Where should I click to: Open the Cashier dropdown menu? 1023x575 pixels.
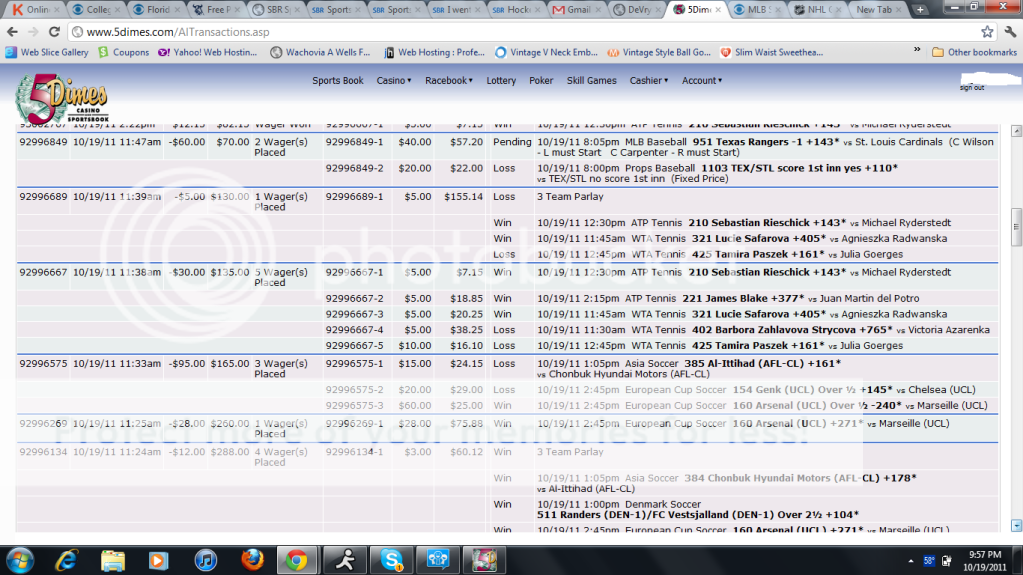tap(649, 81)
